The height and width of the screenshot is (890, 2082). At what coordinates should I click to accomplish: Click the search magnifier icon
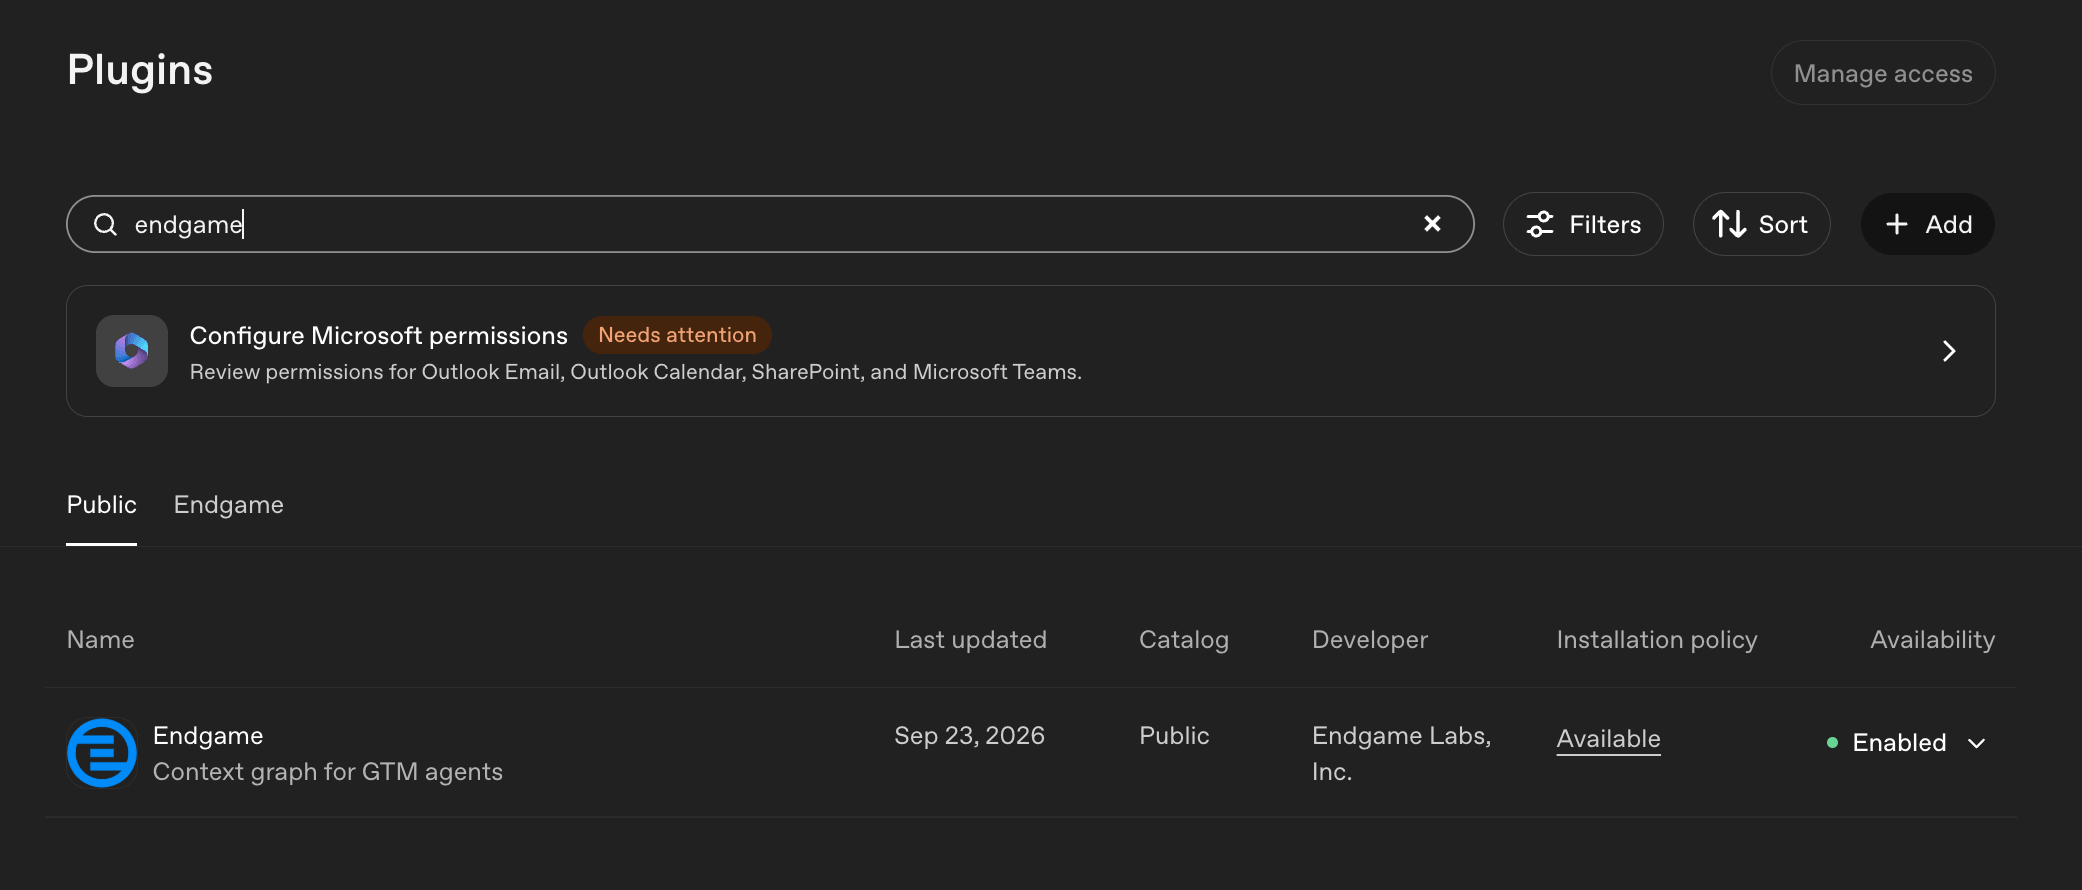coord(105,224)
